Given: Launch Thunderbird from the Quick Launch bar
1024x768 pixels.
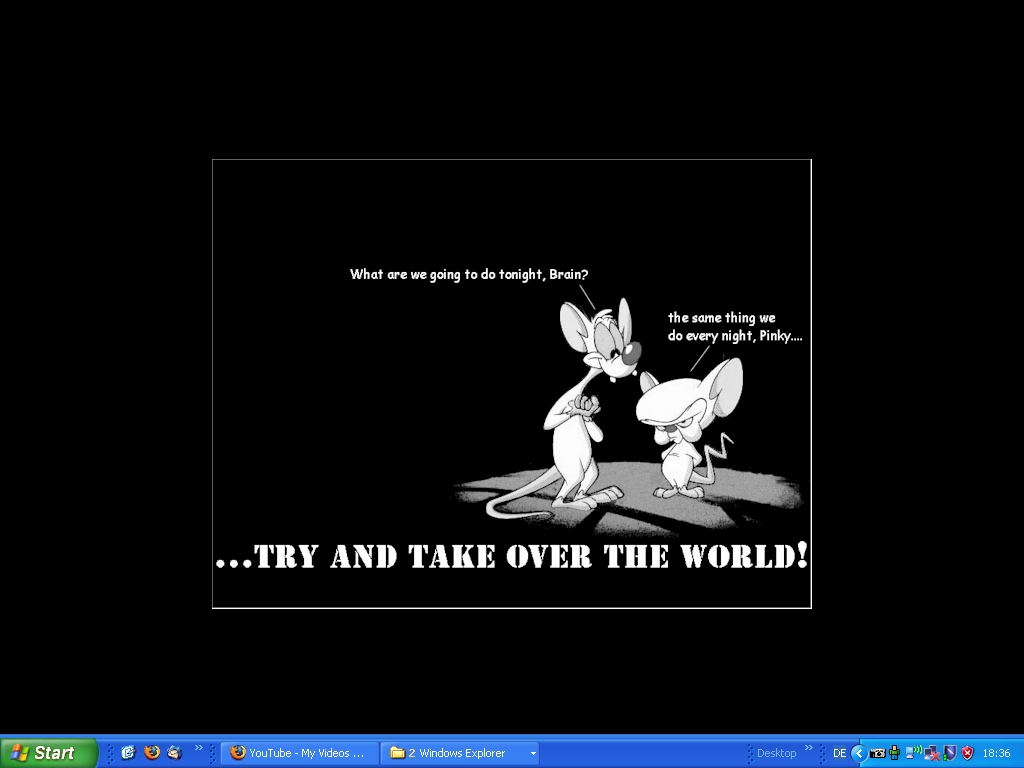Looking at the screenshot, I should tap(175, 753).
